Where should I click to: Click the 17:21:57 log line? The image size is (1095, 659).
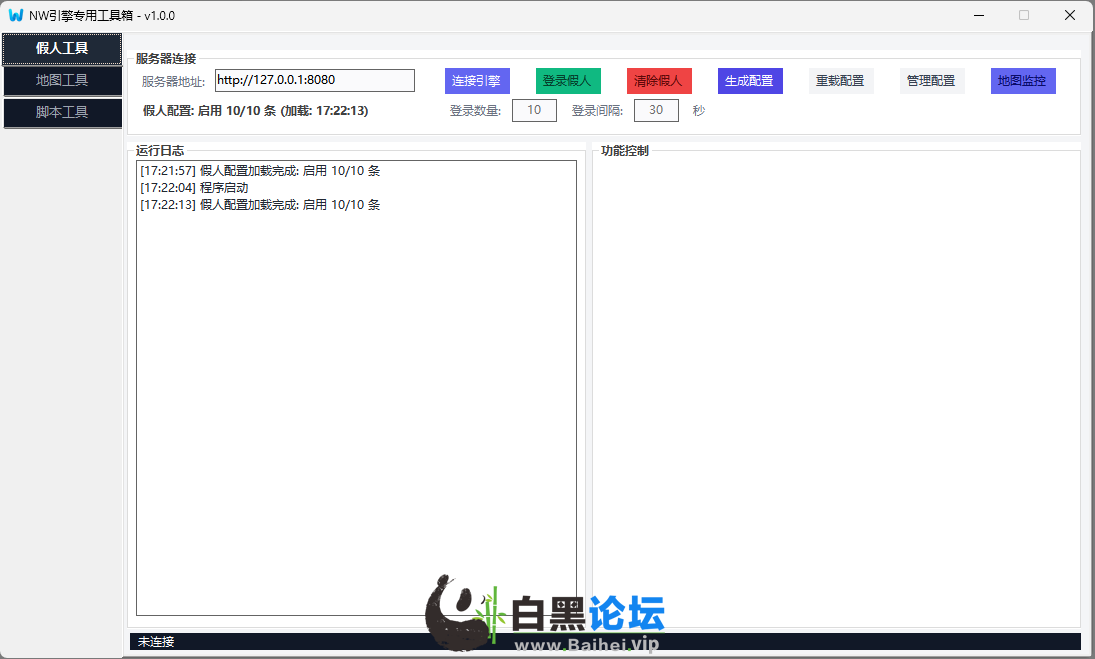260,171
